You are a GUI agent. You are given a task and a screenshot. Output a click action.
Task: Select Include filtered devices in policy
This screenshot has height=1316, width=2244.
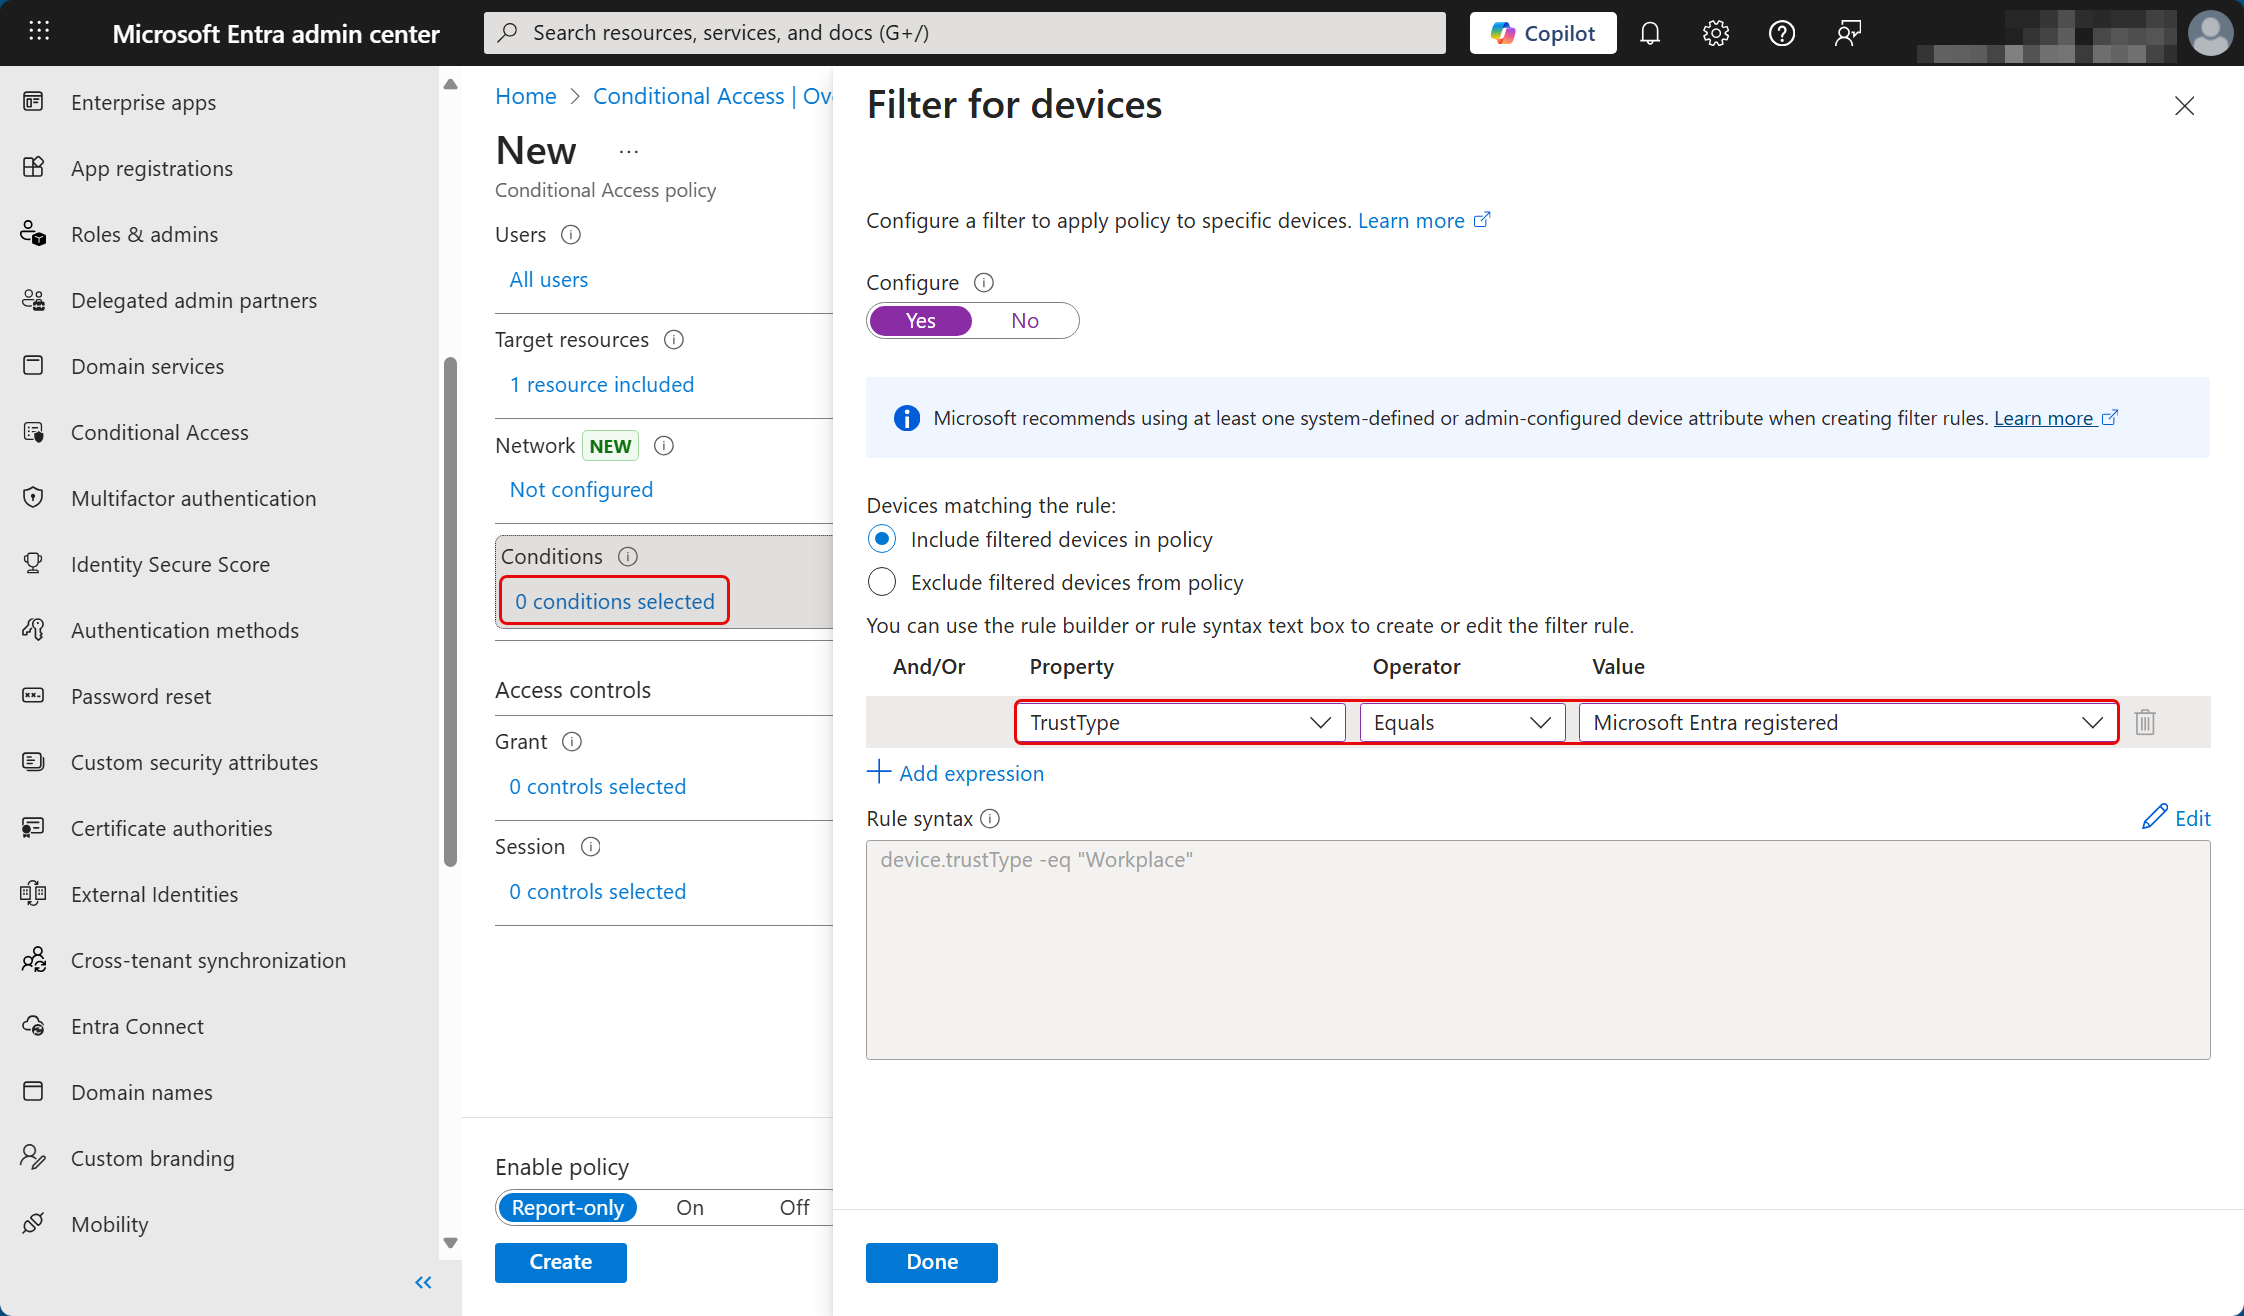tap(882, 540)
